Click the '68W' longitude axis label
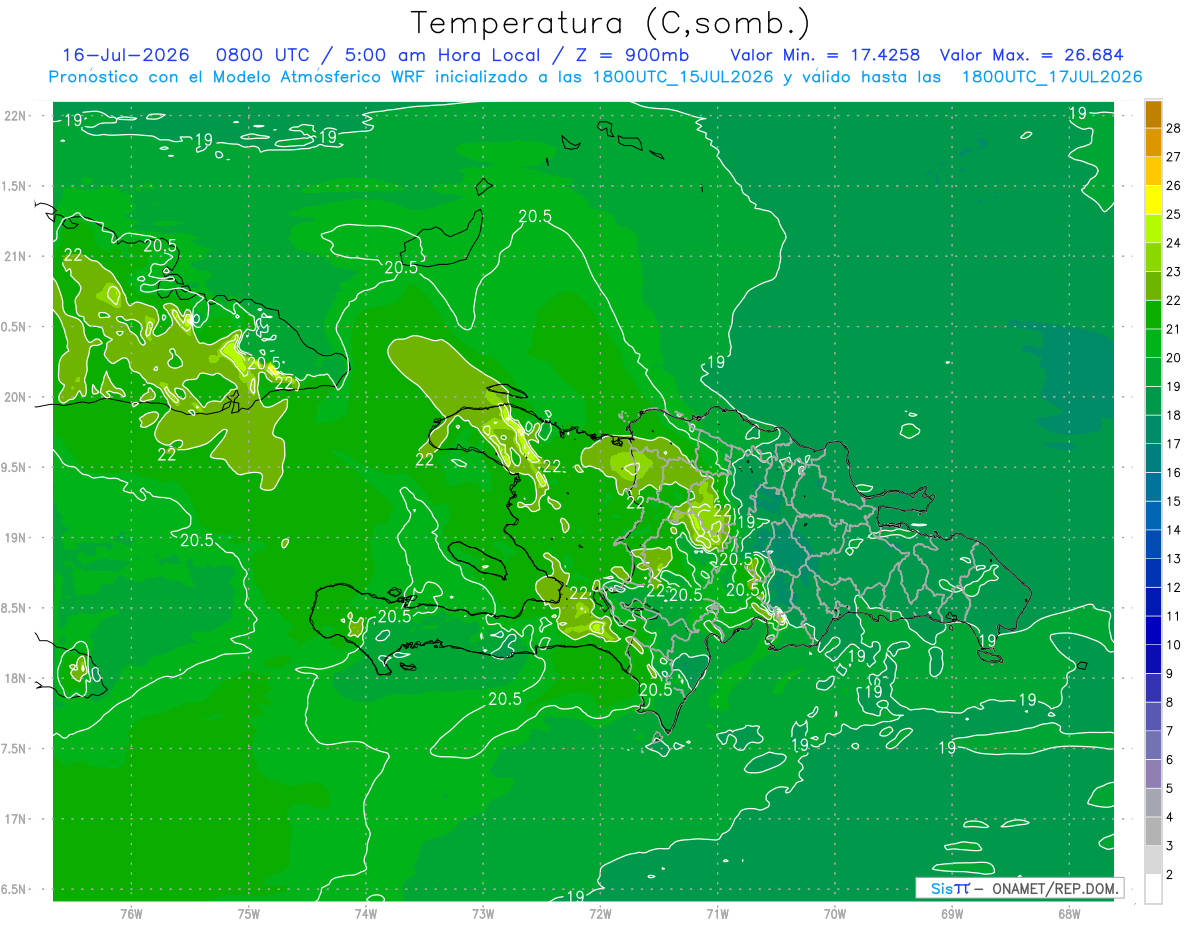The image size is (1200, 927). [x=1069, y=913]
